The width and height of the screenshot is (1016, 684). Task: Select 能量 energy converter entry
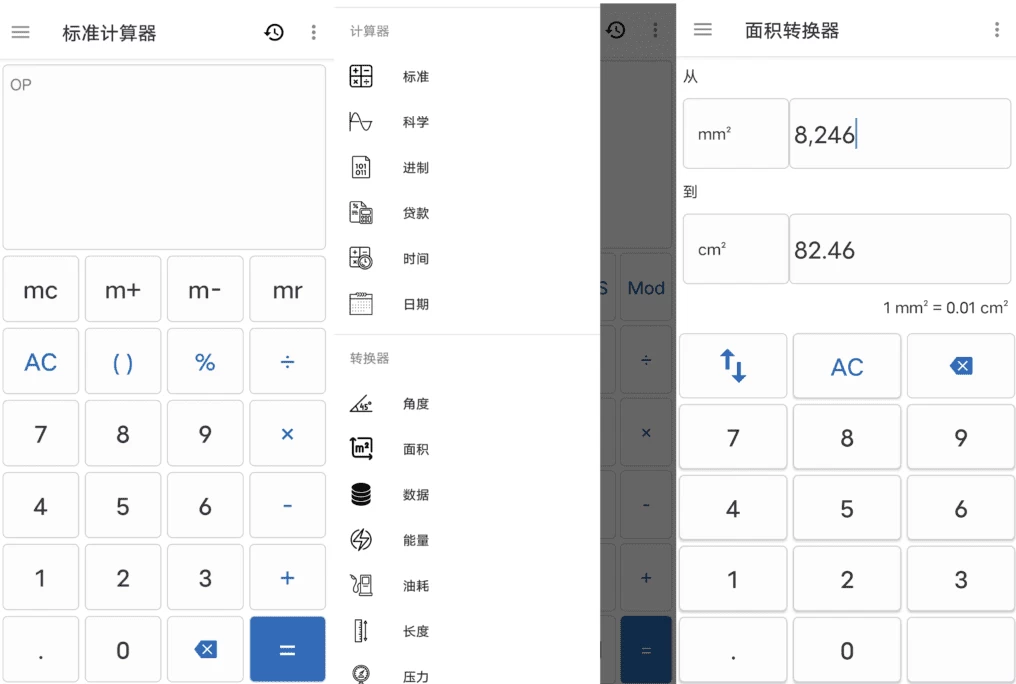pos(415,540)
